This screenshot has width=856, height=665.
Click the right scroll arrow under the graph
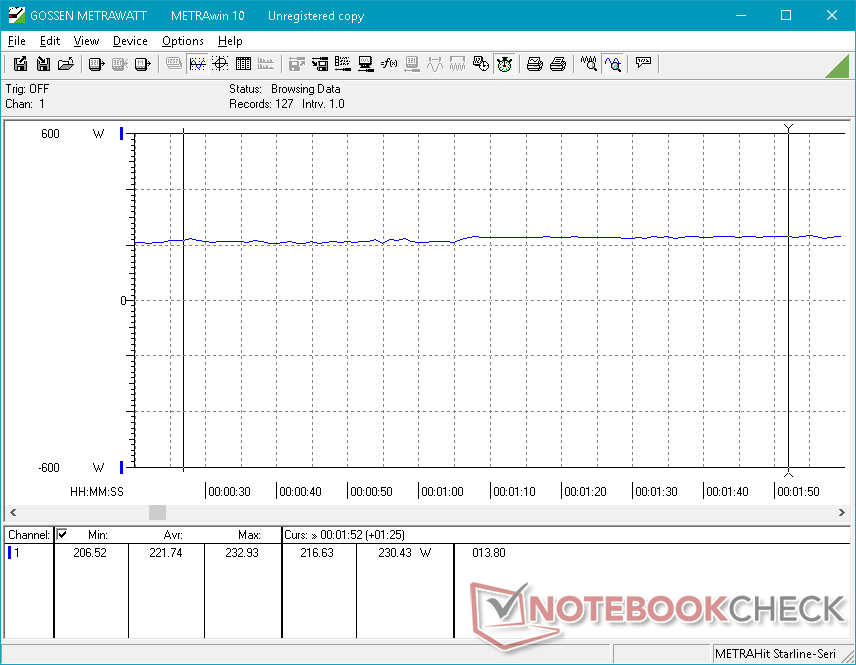coord(841,512)
